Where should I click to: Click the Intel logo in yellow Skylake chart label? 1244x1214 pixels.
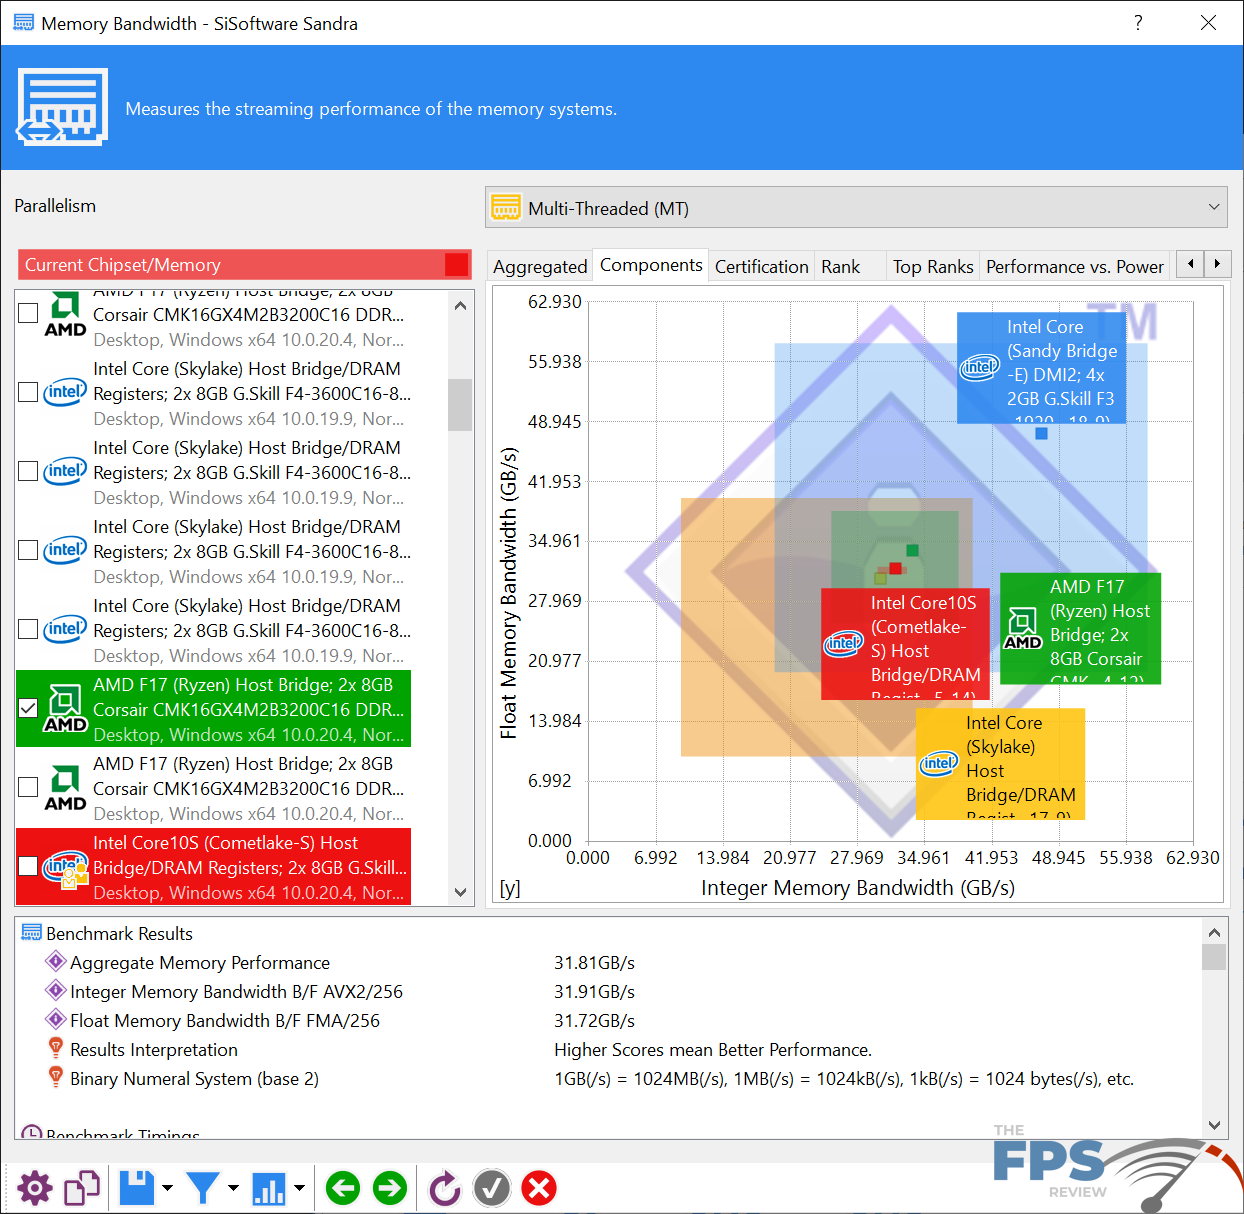point(939,764)
